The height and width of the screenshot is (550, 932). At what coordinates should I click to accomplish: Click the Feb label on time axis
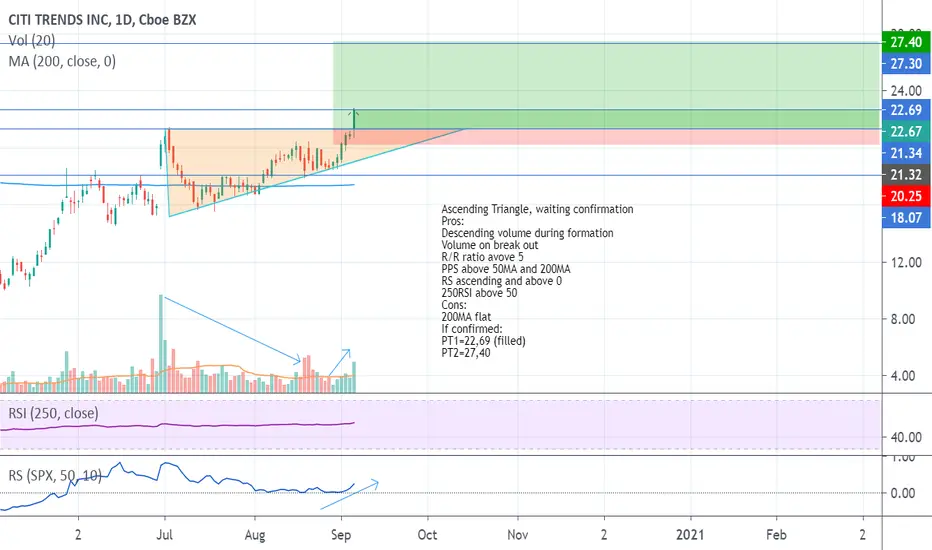776,535
